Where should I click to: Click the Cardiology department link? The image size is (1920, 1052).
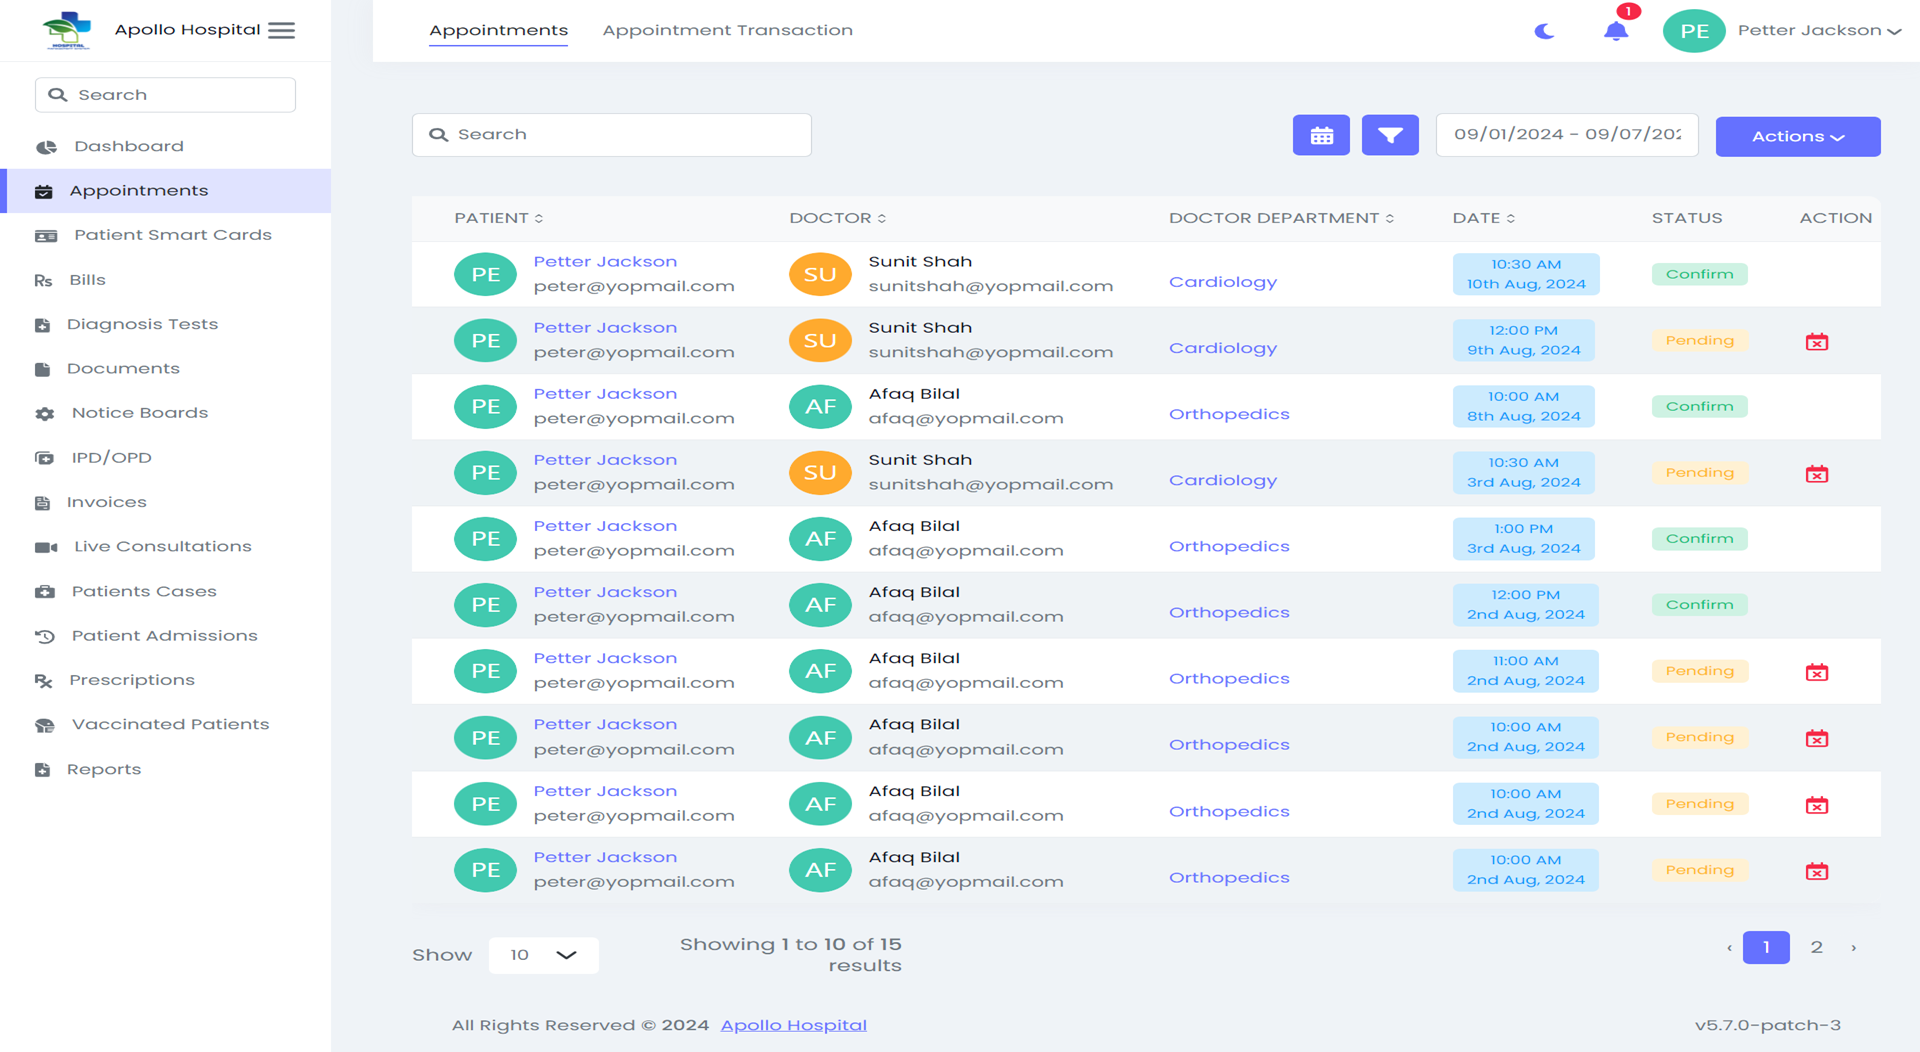coord(1222,281)
